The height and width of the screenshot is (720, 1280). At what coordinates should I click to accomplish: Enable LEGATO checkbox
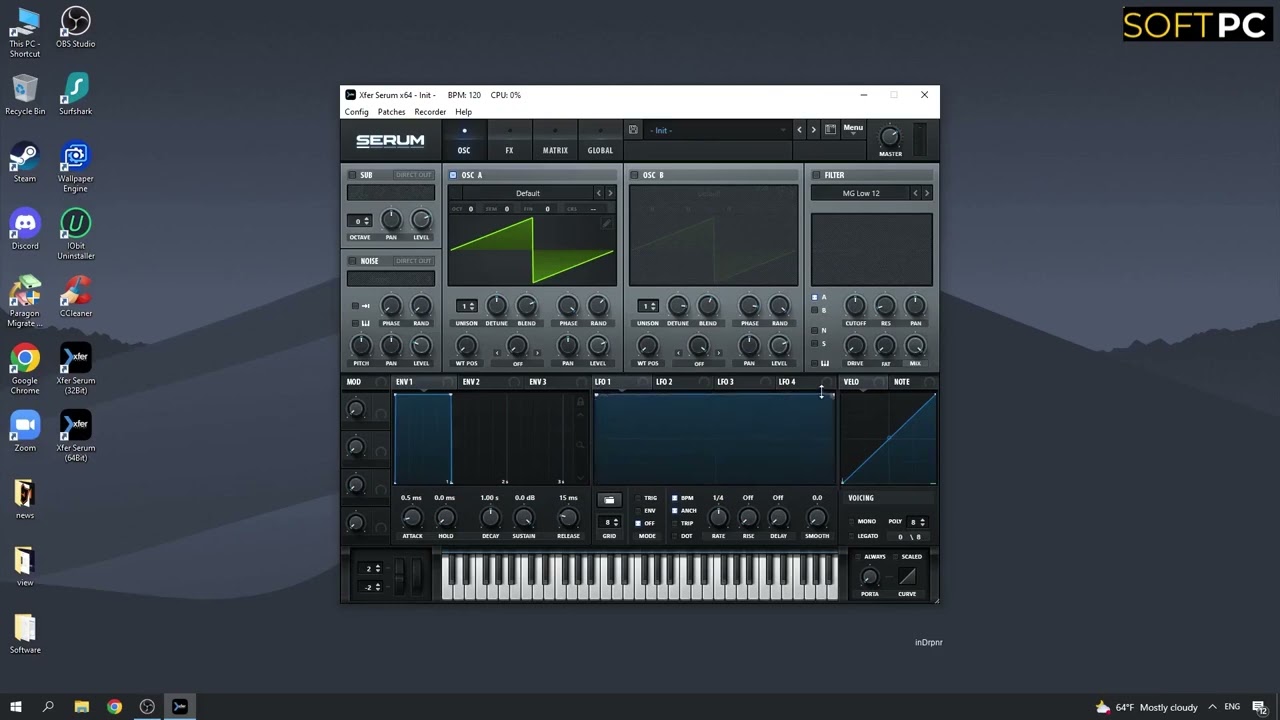pyautogui.click(x=851, y=536)
